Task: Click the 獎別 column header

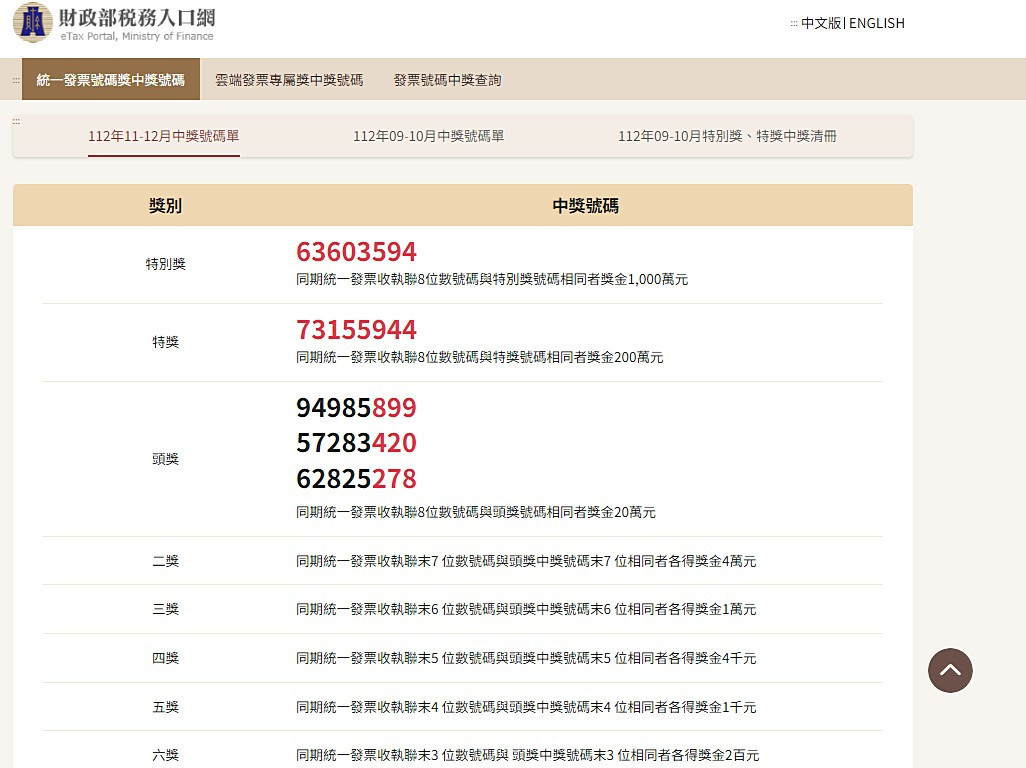Action: [165, 205]
